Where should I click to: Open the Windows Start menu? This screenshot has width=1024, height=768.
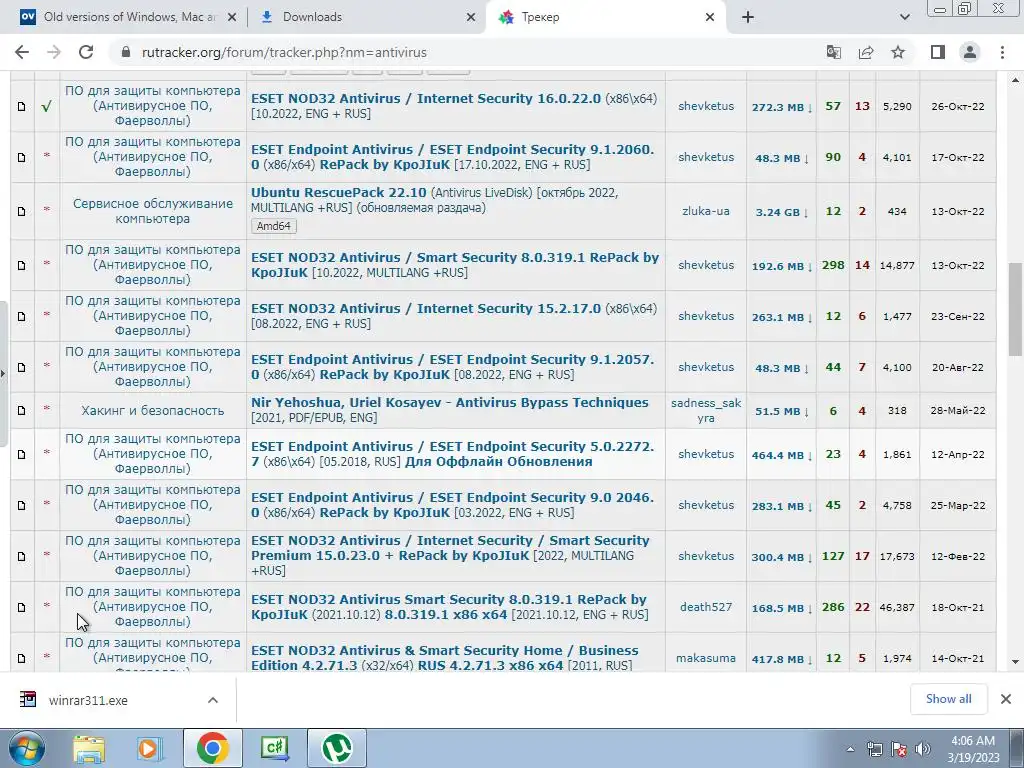coord(25,748)
